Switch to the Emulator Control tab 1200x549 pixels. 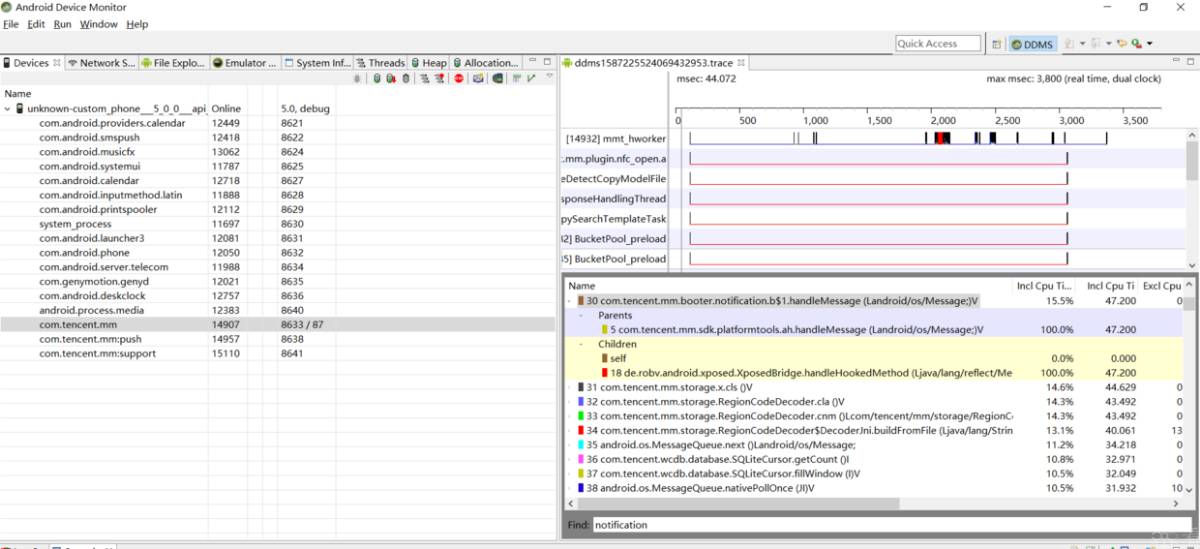point(245,62)
